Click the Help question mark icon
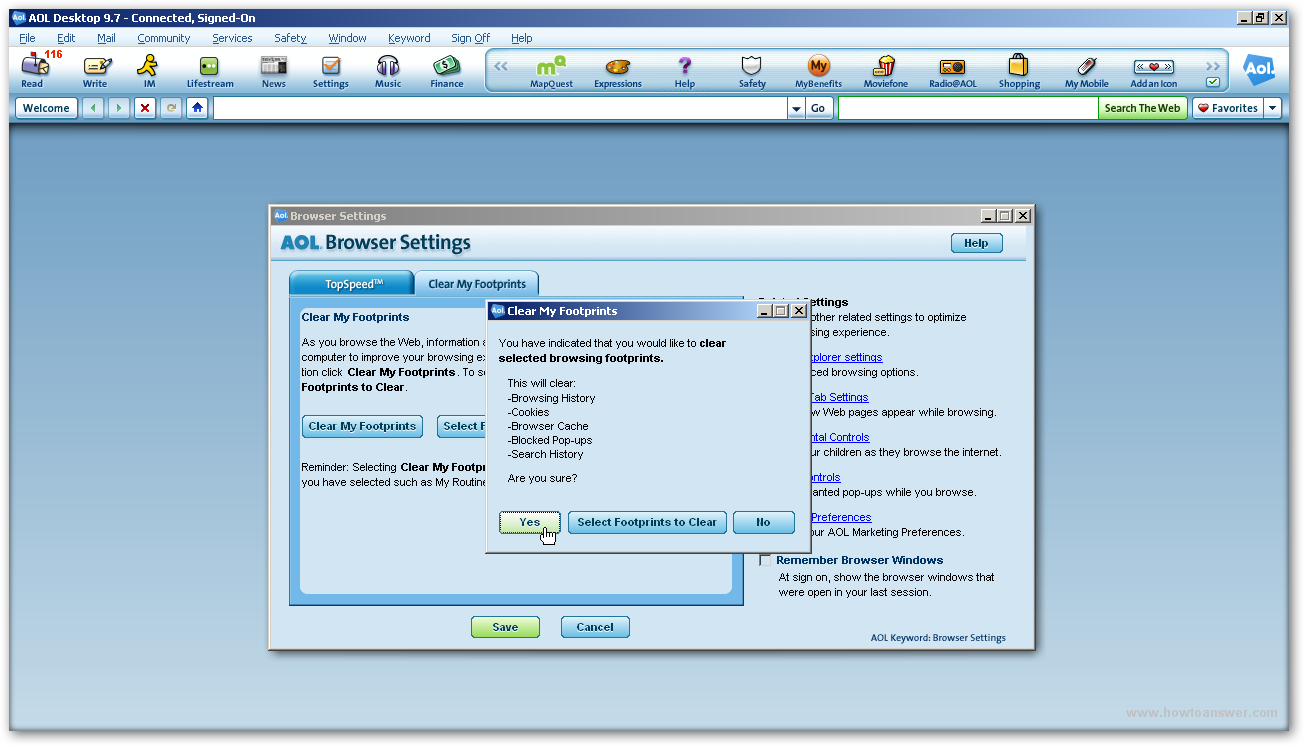 point(685,71)
